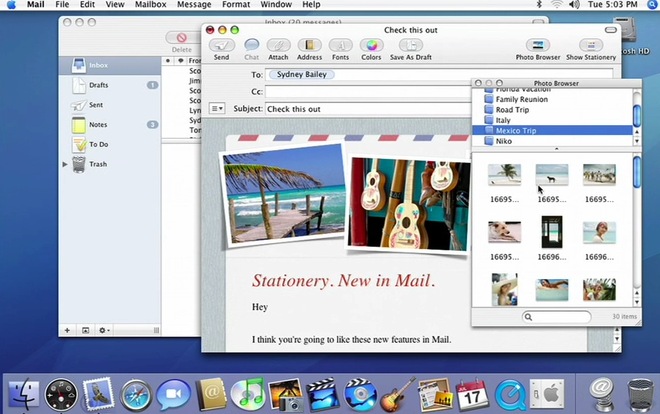
Task: Open Safari compass icon in Dock
Action: tap(136, 395)
